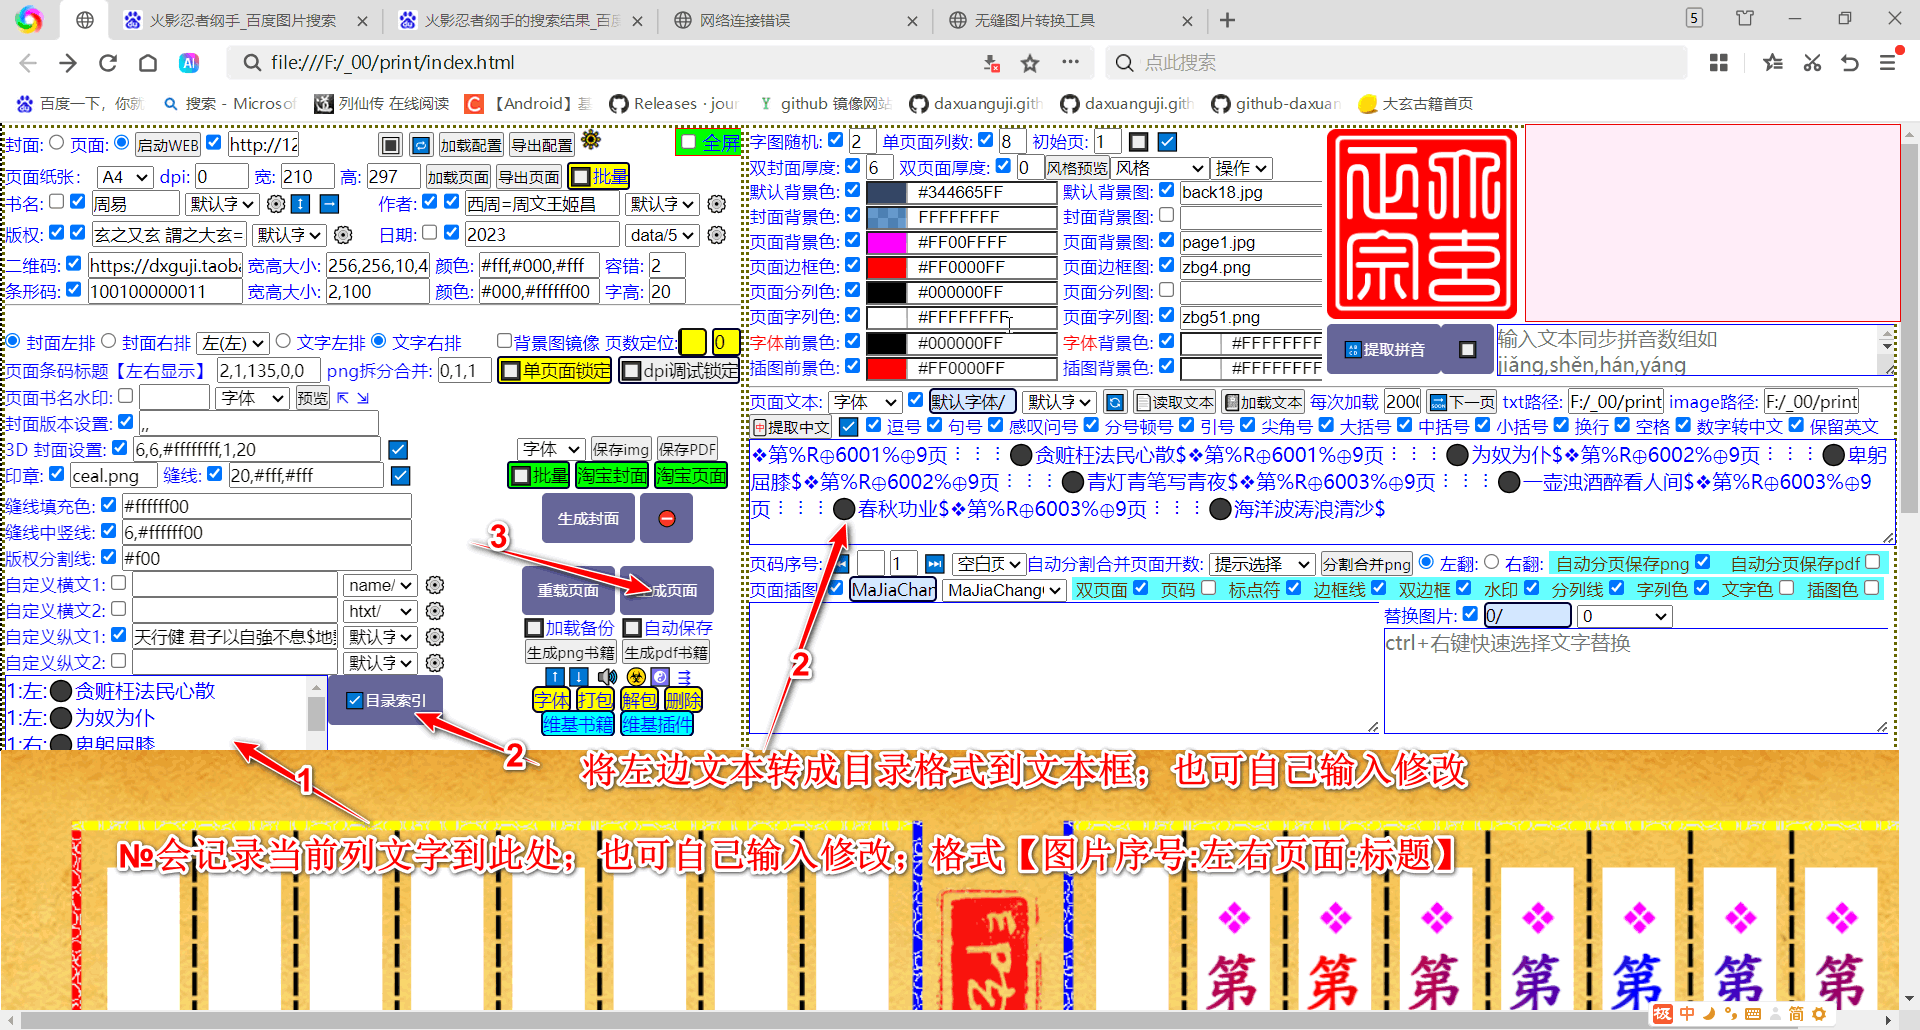Click the red stop icon beside 生成封面

coord(666,518)
